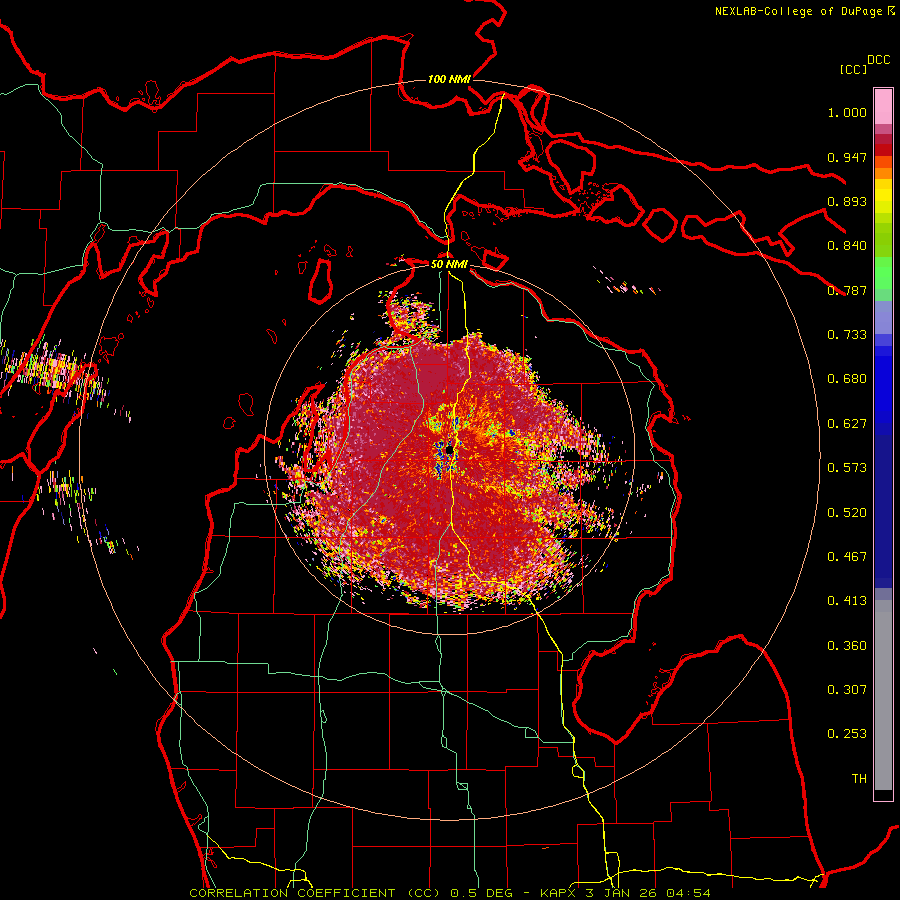Click the CORRELATION COEFFICIENT caption at bottom
The height and width of the screenshot is (900, 900).
click(450, 893)
